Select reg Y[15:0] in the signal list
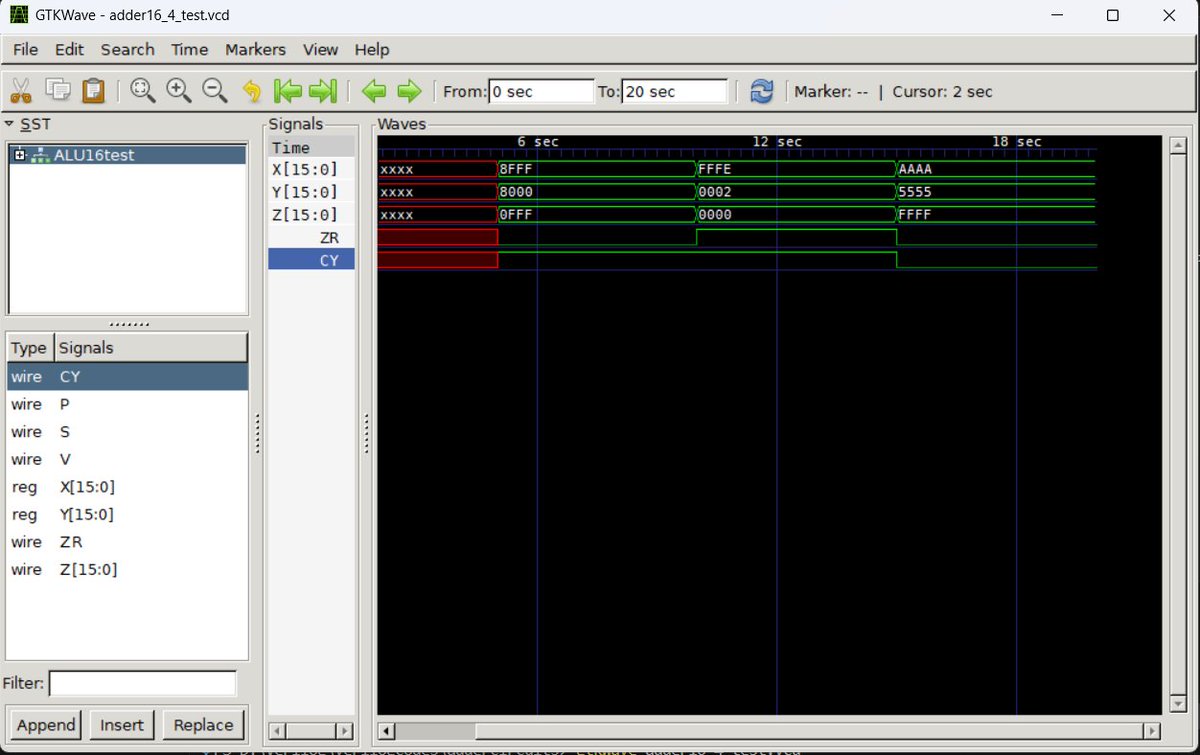The width and height of the screenshot is (1200, 755). pyautogui.click(x=127, y=514)
